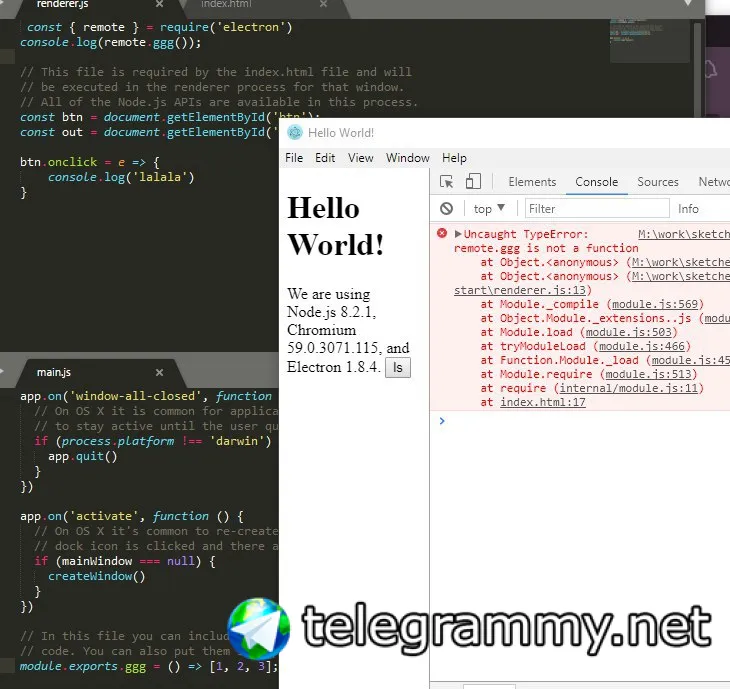The image size is (730, 689).
Task: Click the 'at Module.load' stack trace line
Action: [x=579, y=332]
